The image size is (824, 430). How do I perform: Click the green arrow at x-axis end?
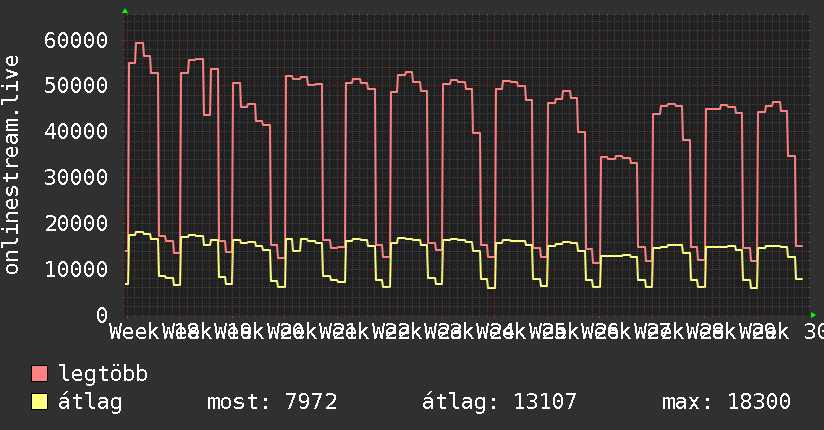point(813,315)
